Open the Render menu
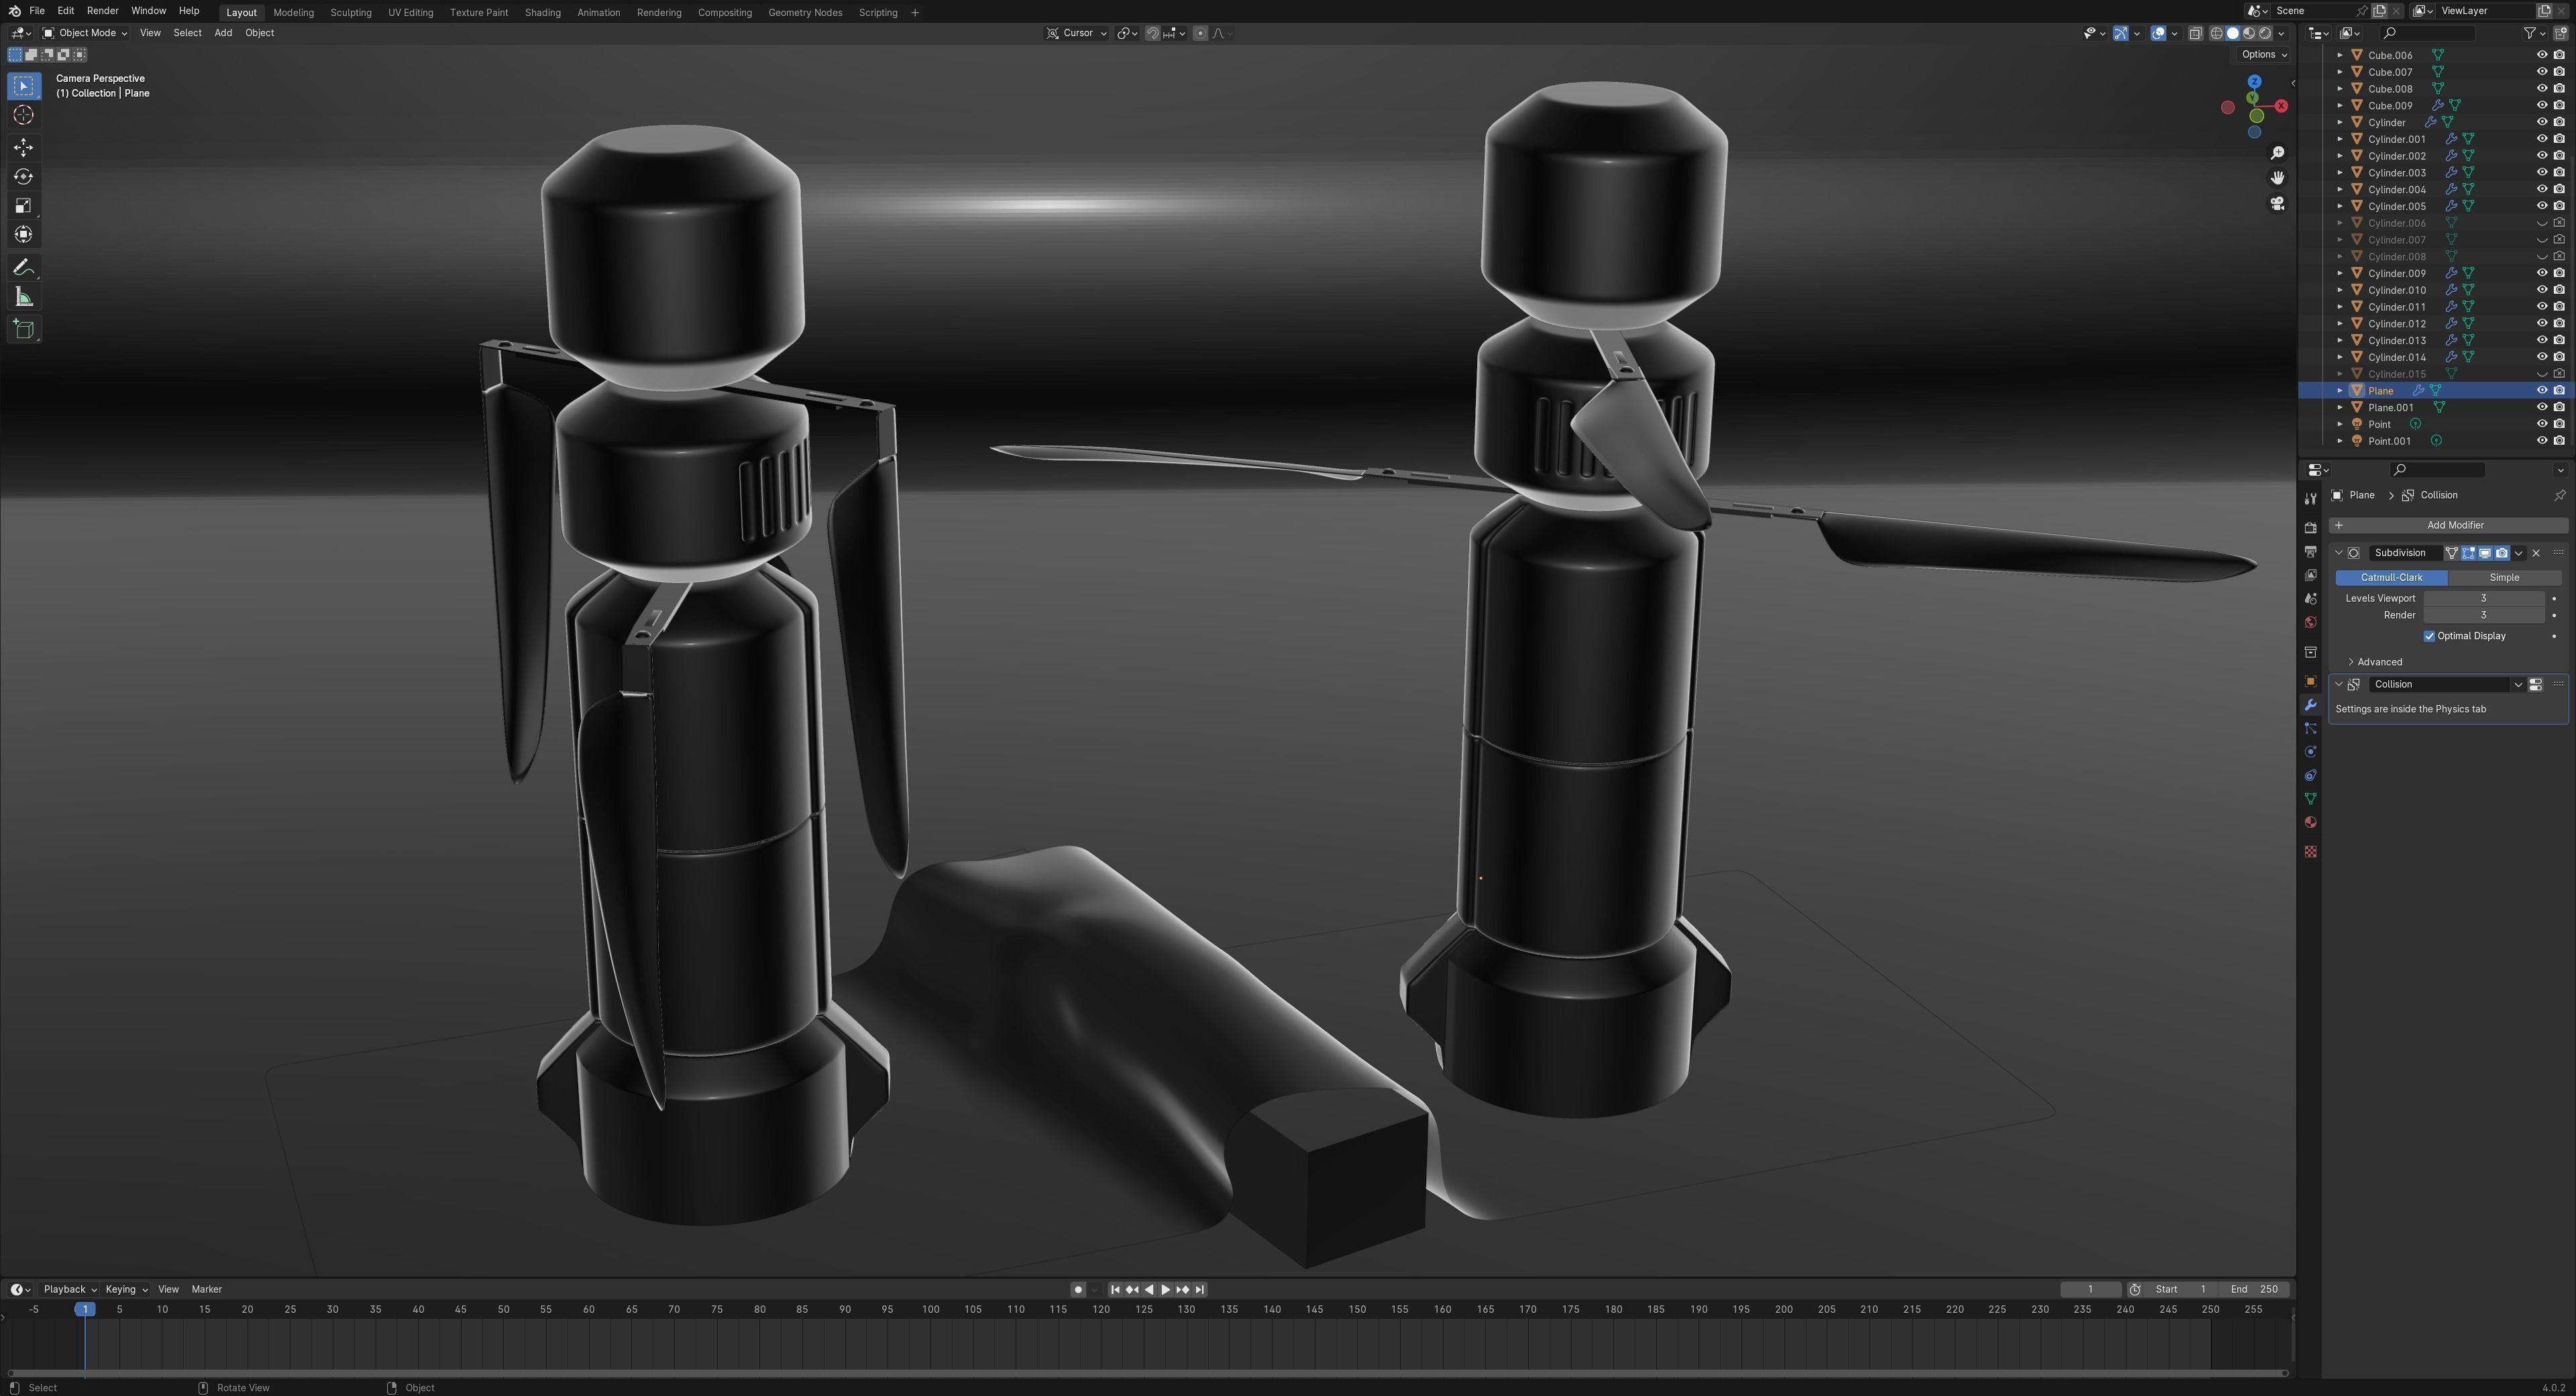Image resolution: width=2576 pixels, height=1396 pixels. pos(102,11)
